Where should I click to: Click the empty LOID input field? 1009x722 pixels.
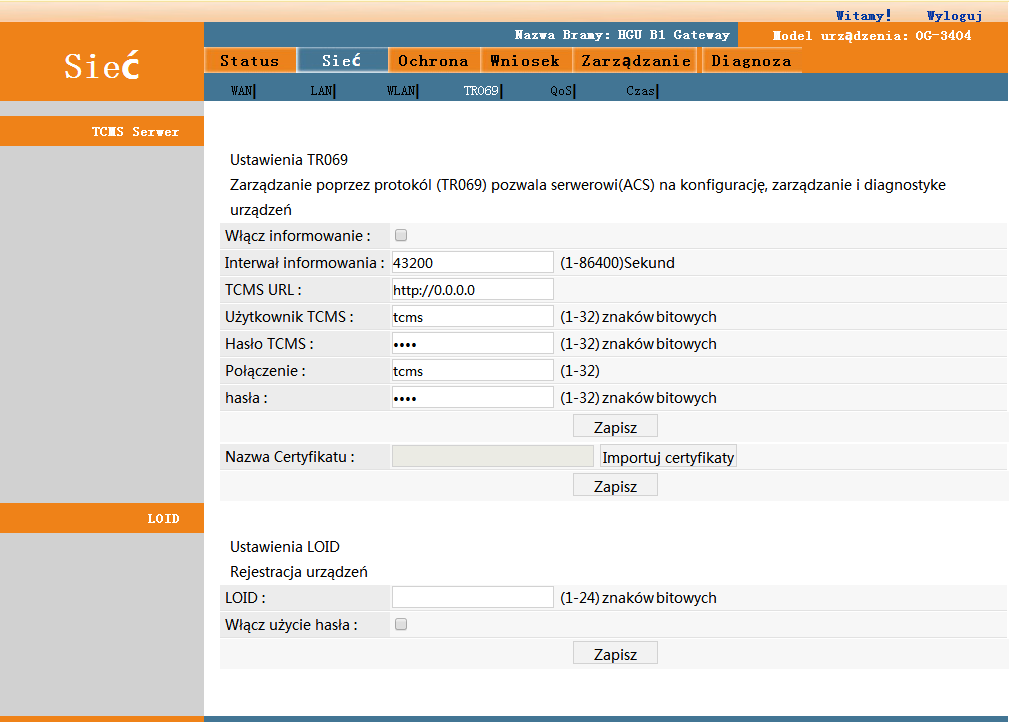[x=472, y=598]
